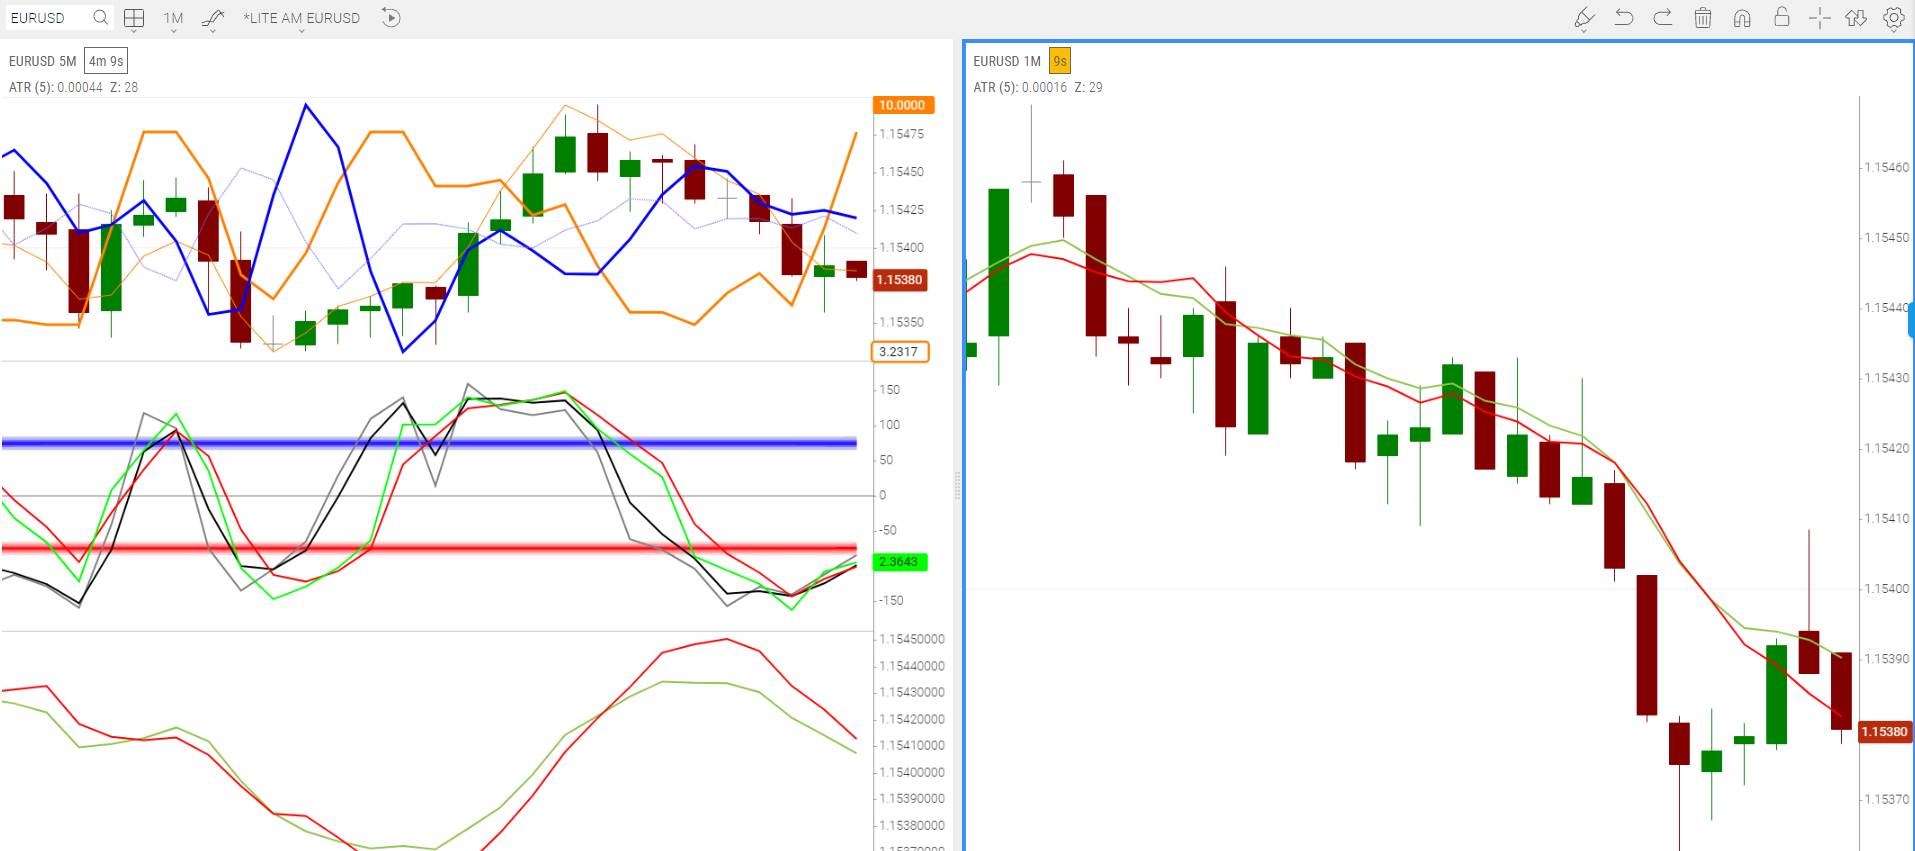This screenshot has width=1915, height=851.
Task: Click the vertical splitter between the charts
Action: [958, 485]
